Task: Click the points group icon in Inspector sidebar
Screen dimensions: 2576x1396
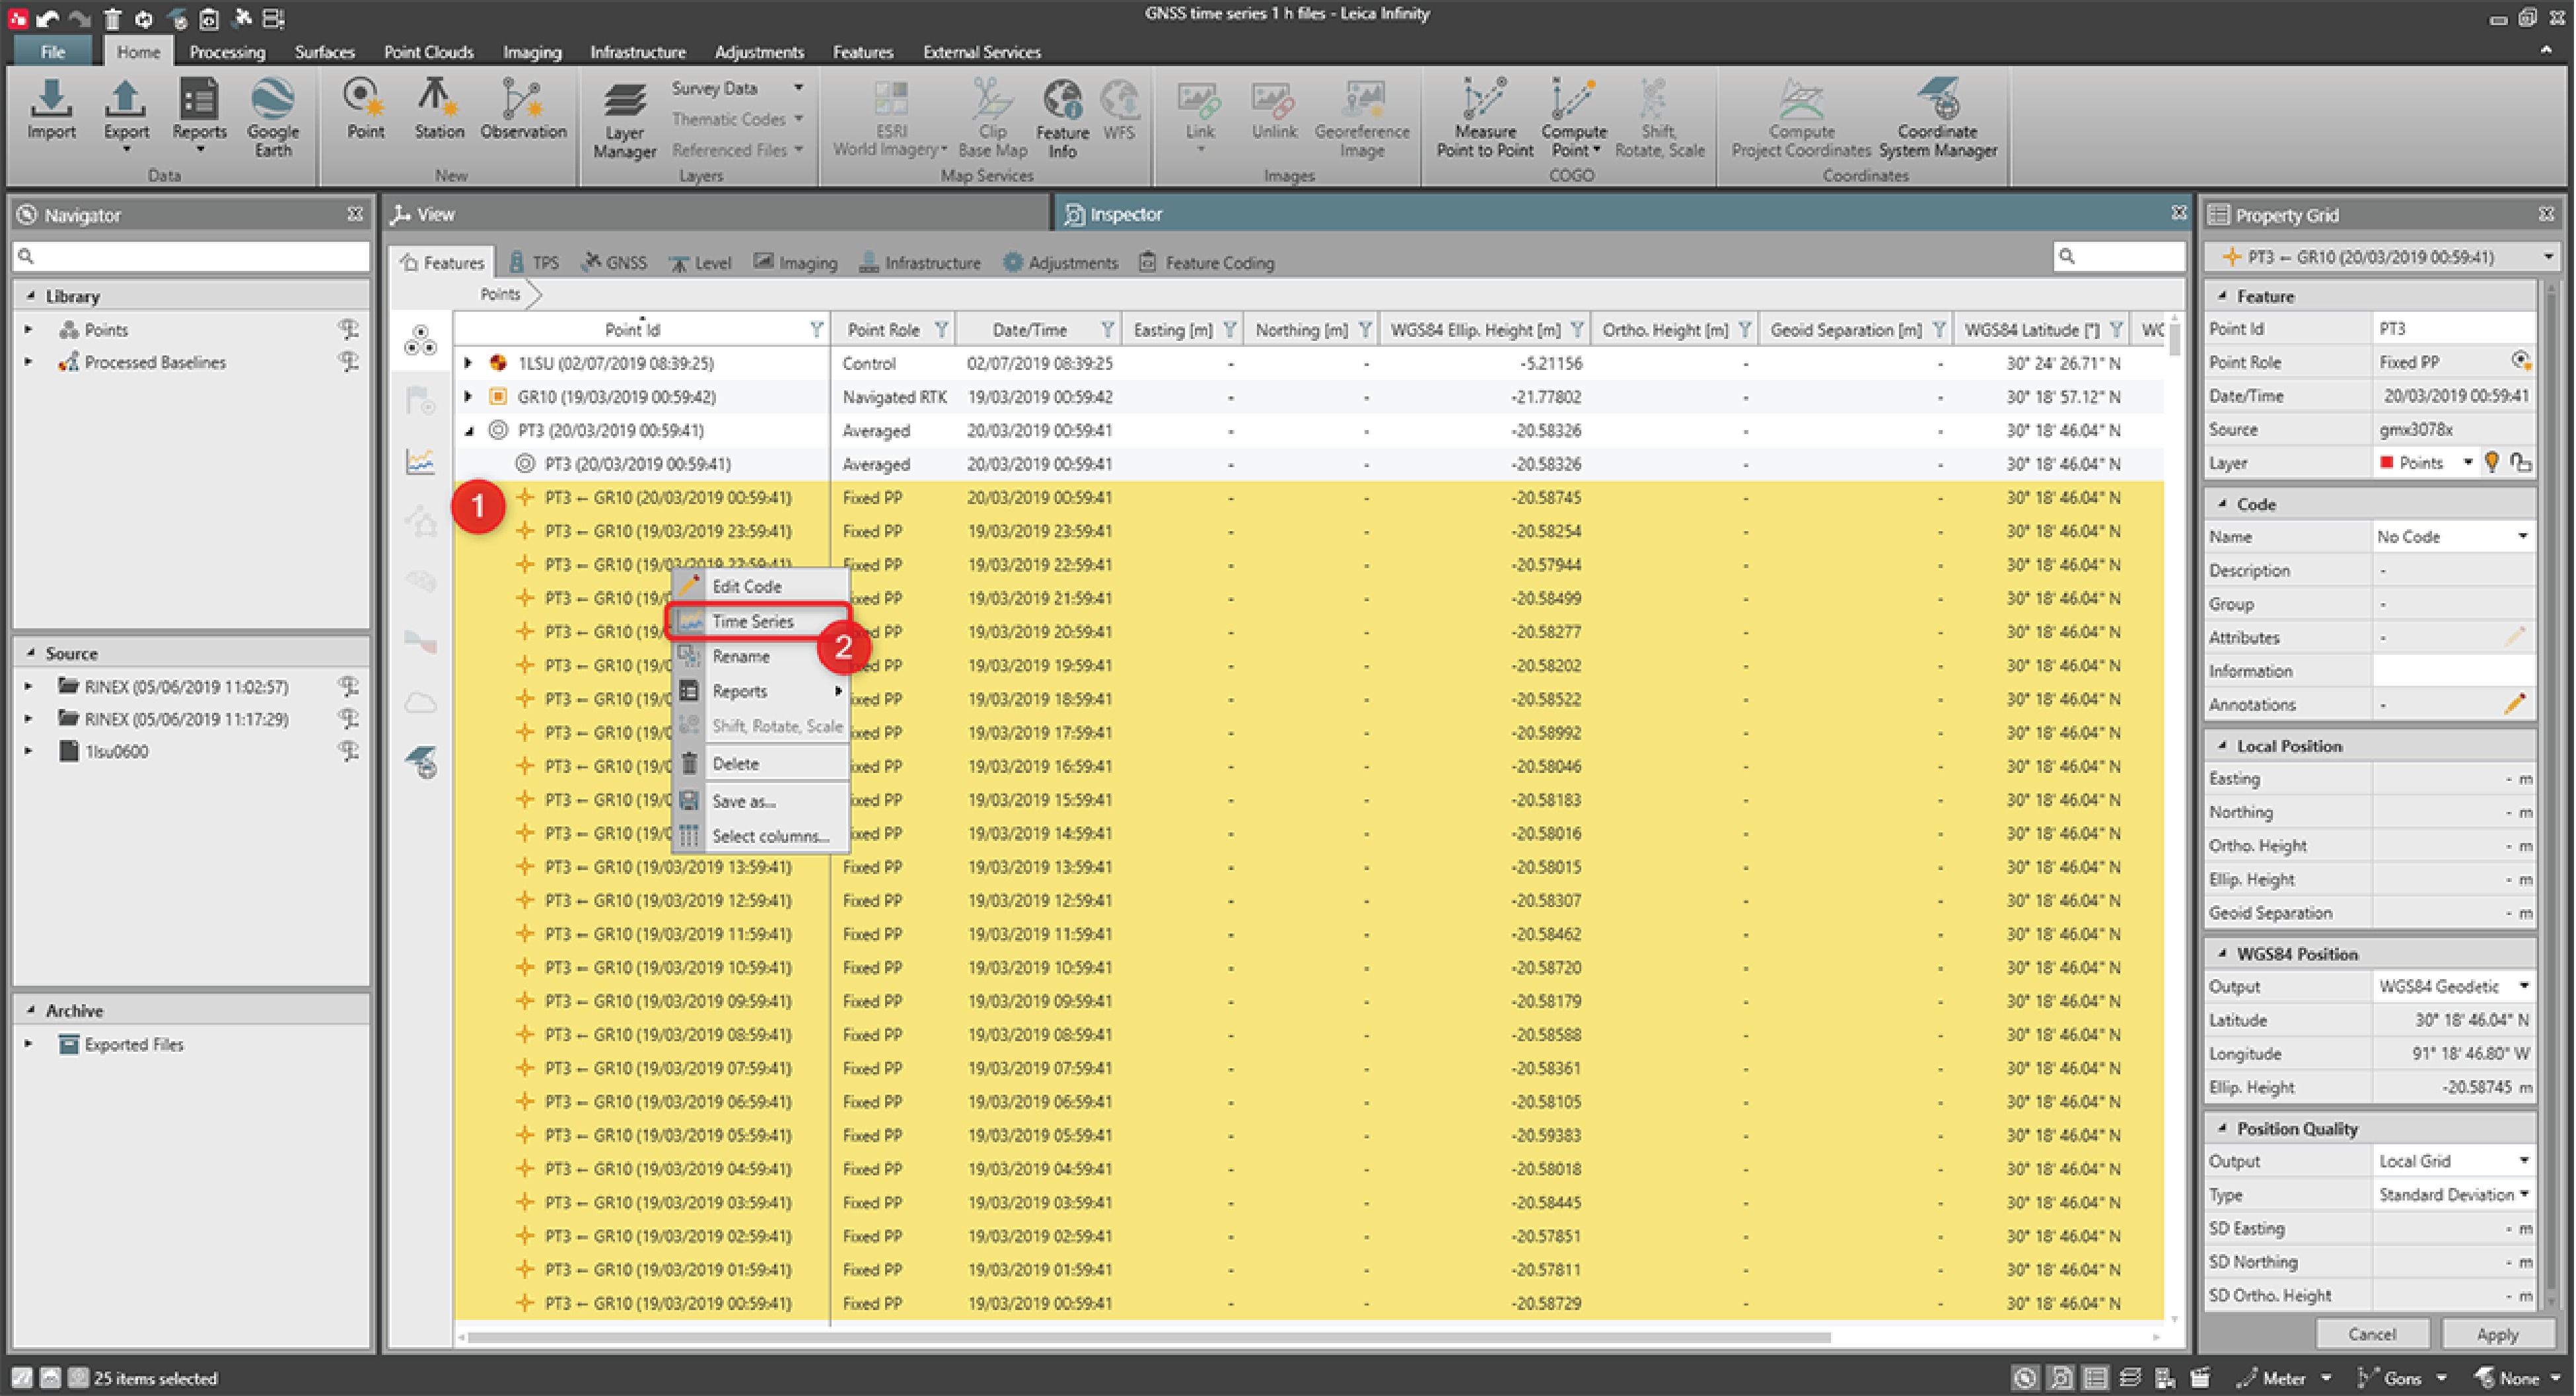Action: tap(420, 341)
